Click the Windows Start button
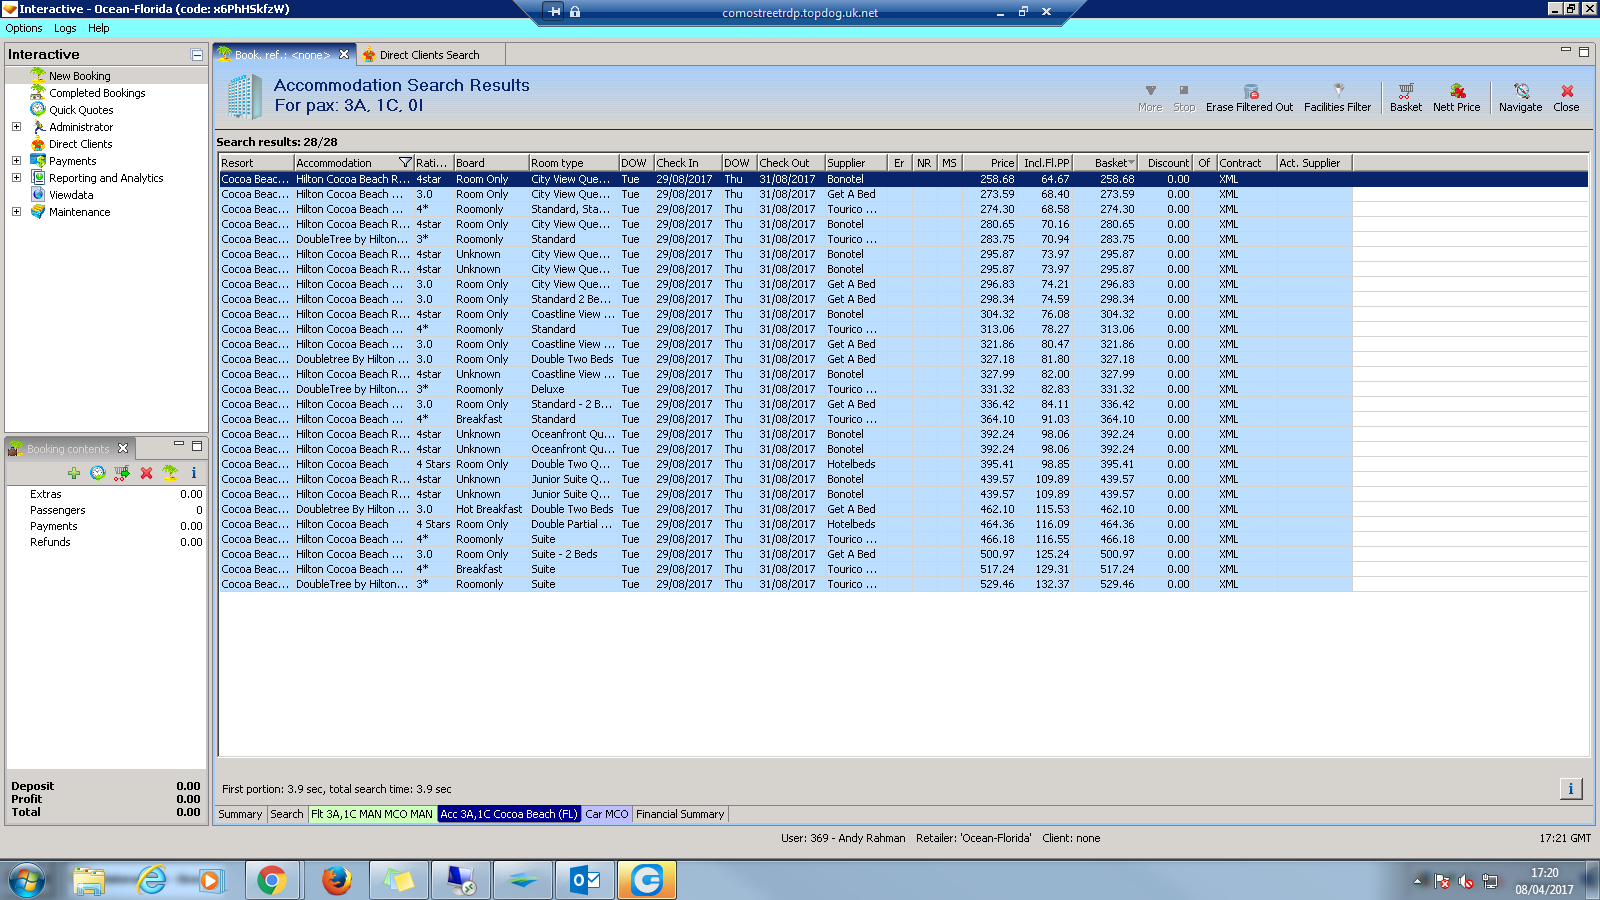1600x900 pixels. pyautogui.click(x=27, y=880)
